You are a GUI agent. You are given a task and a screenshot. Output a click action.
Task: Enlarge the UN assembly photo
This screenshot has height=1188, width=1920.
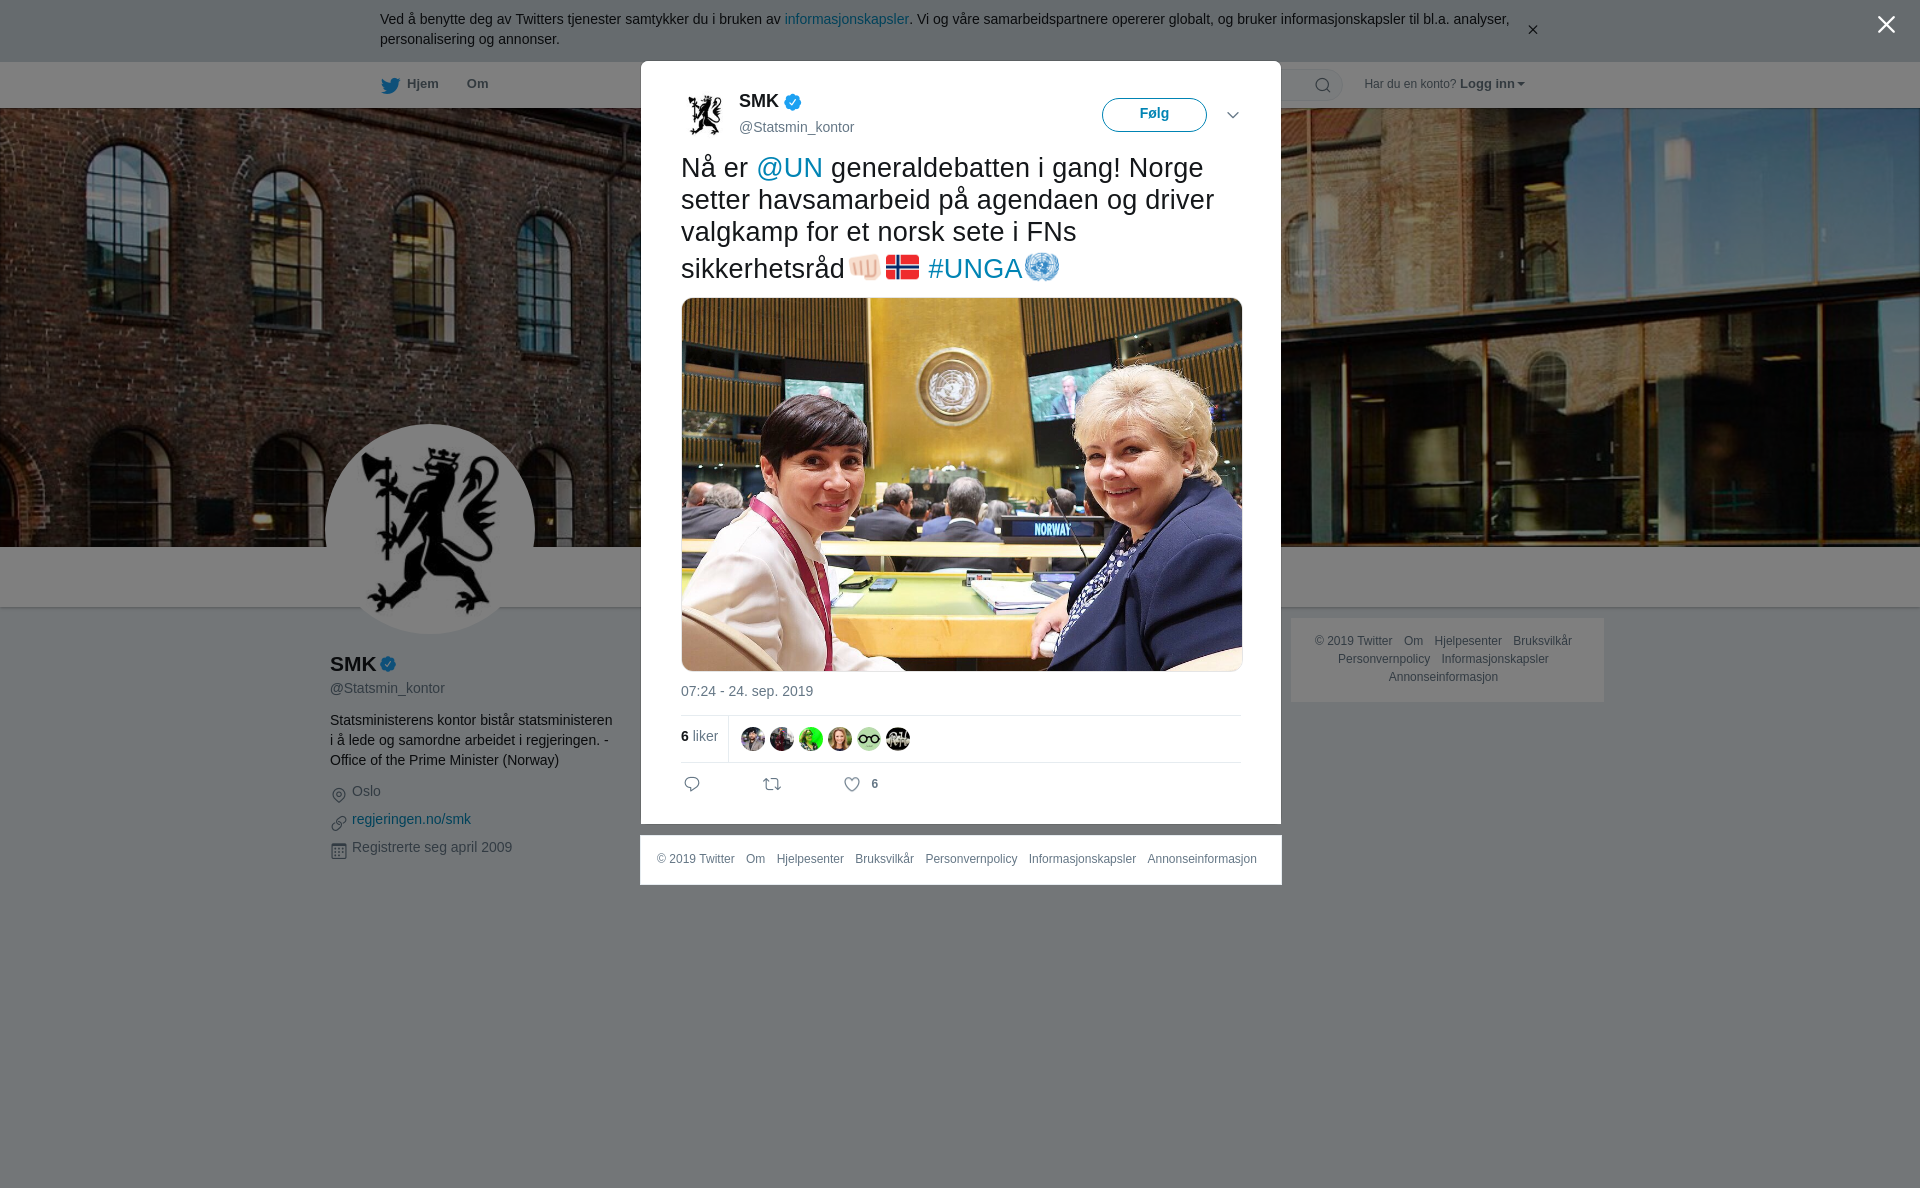tap(962, 484)
